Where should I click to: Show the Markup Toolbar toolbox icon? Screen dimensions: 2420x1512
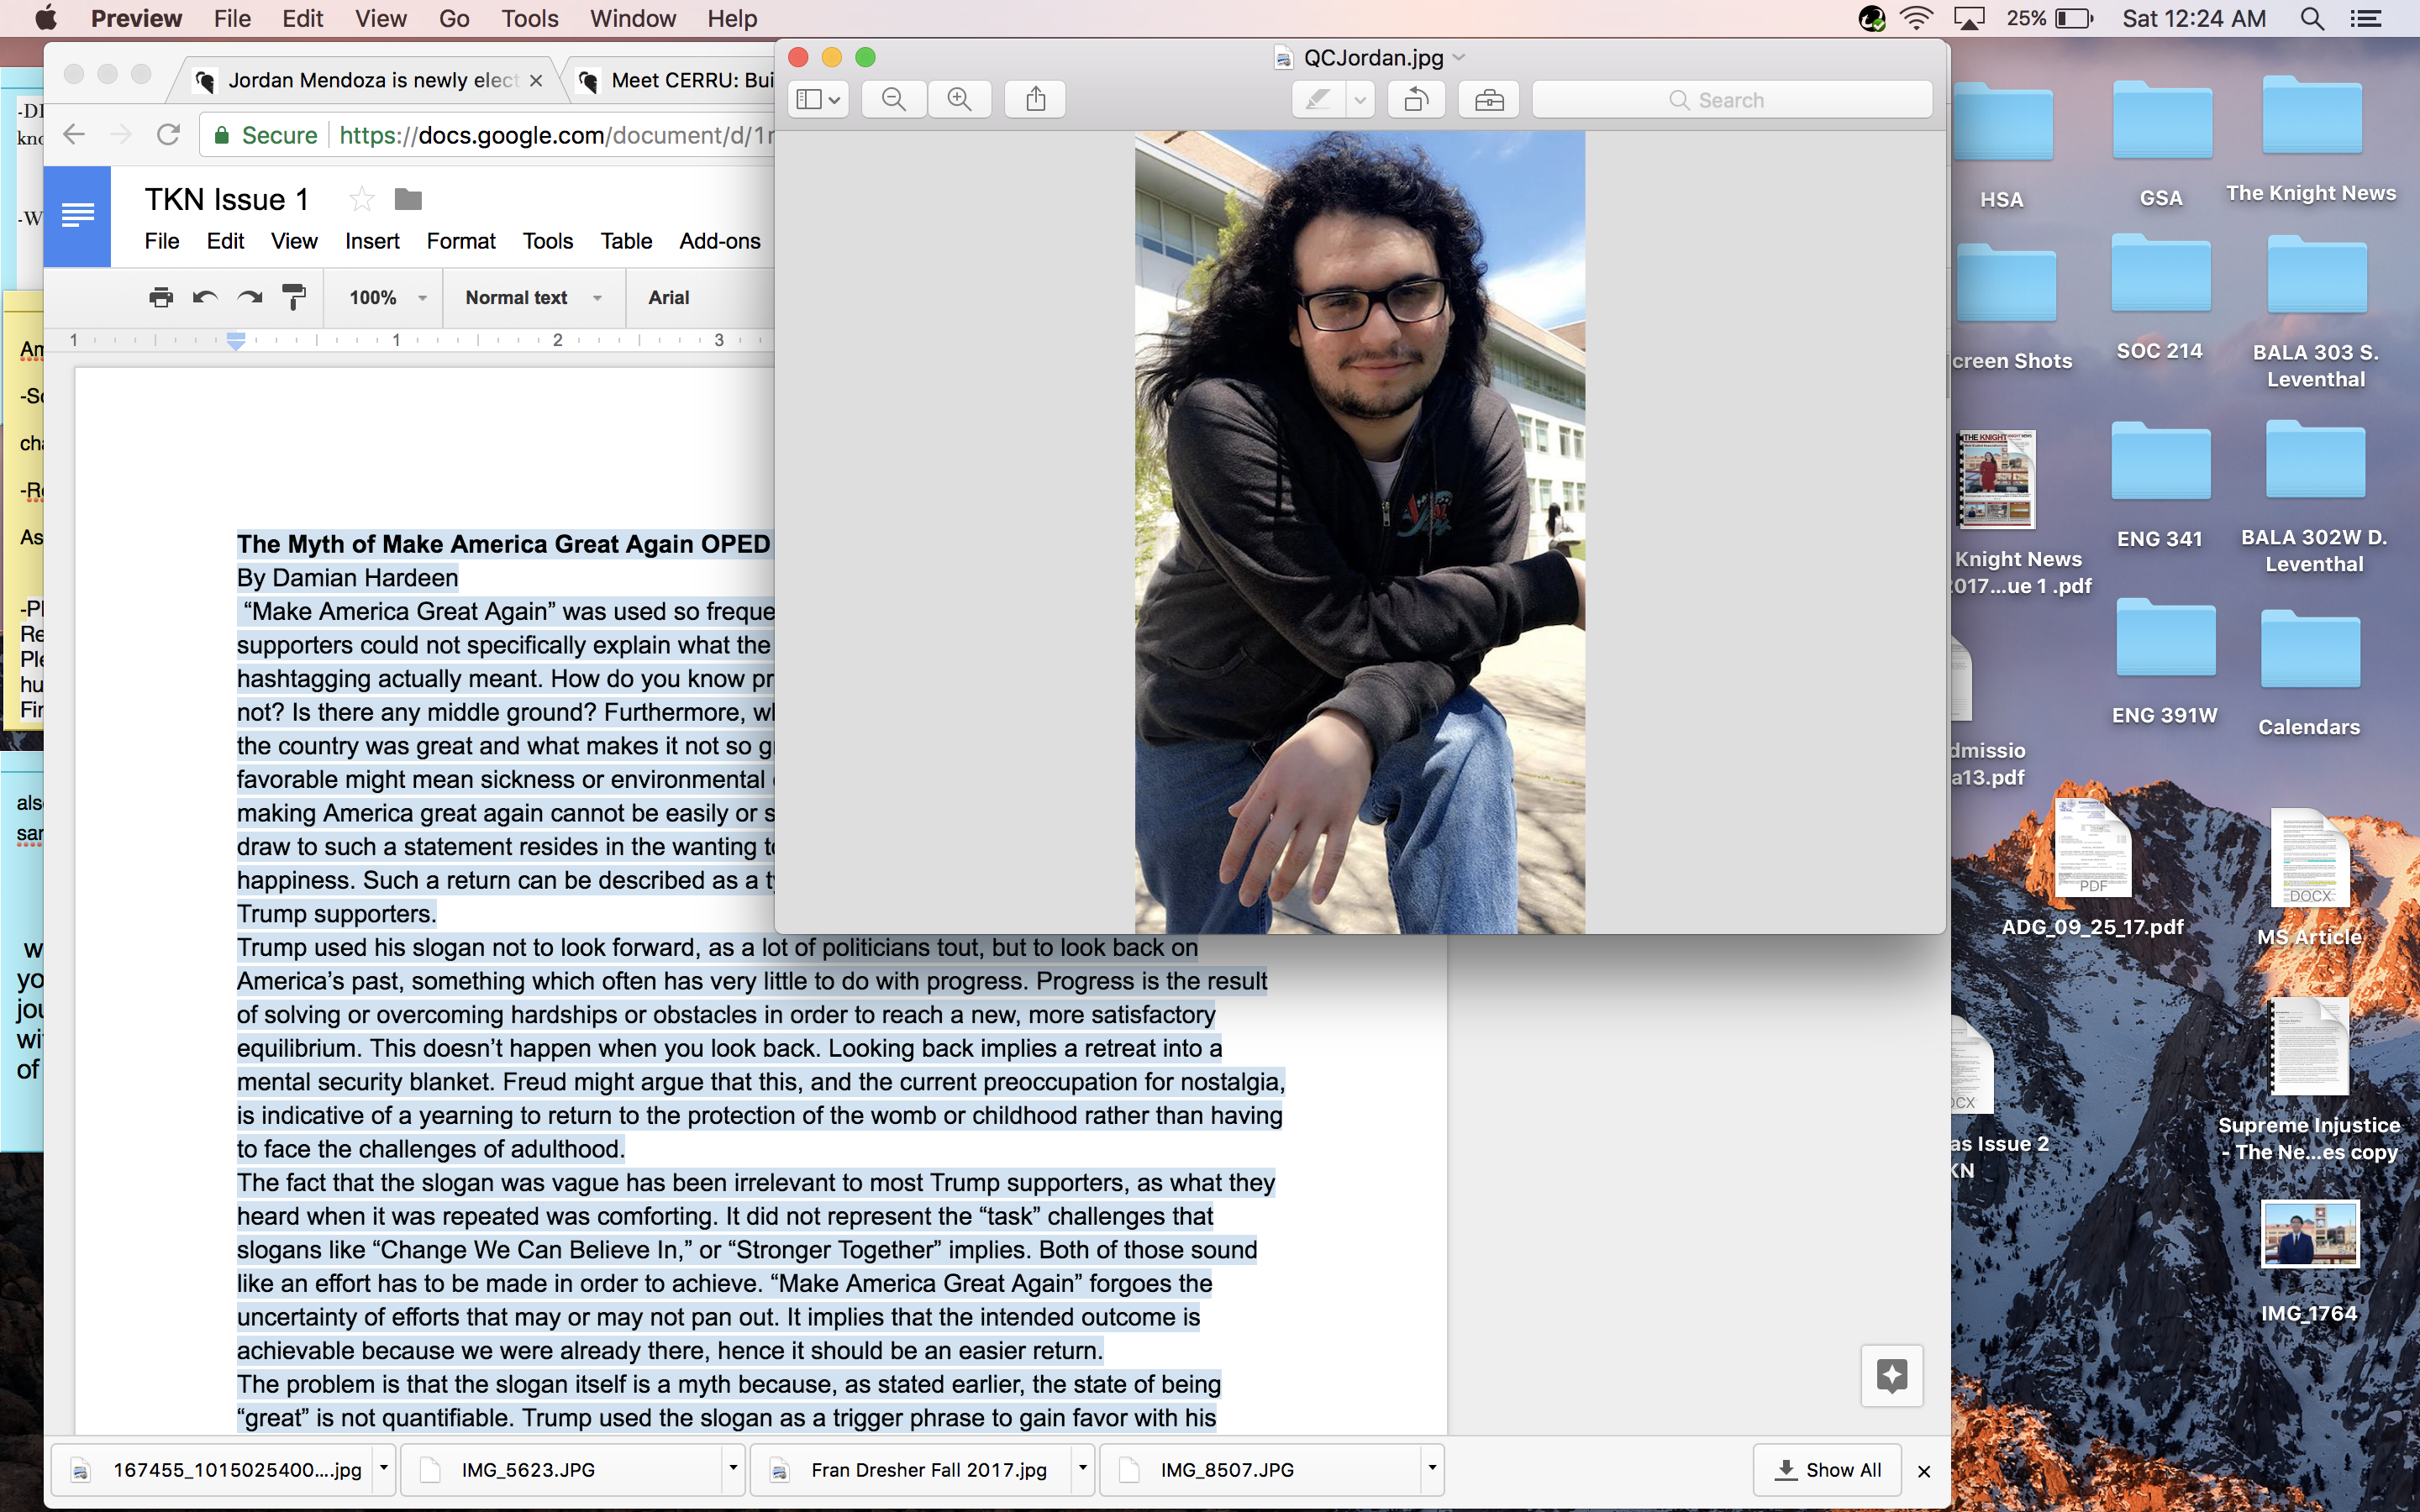(x=1488, y=100)
